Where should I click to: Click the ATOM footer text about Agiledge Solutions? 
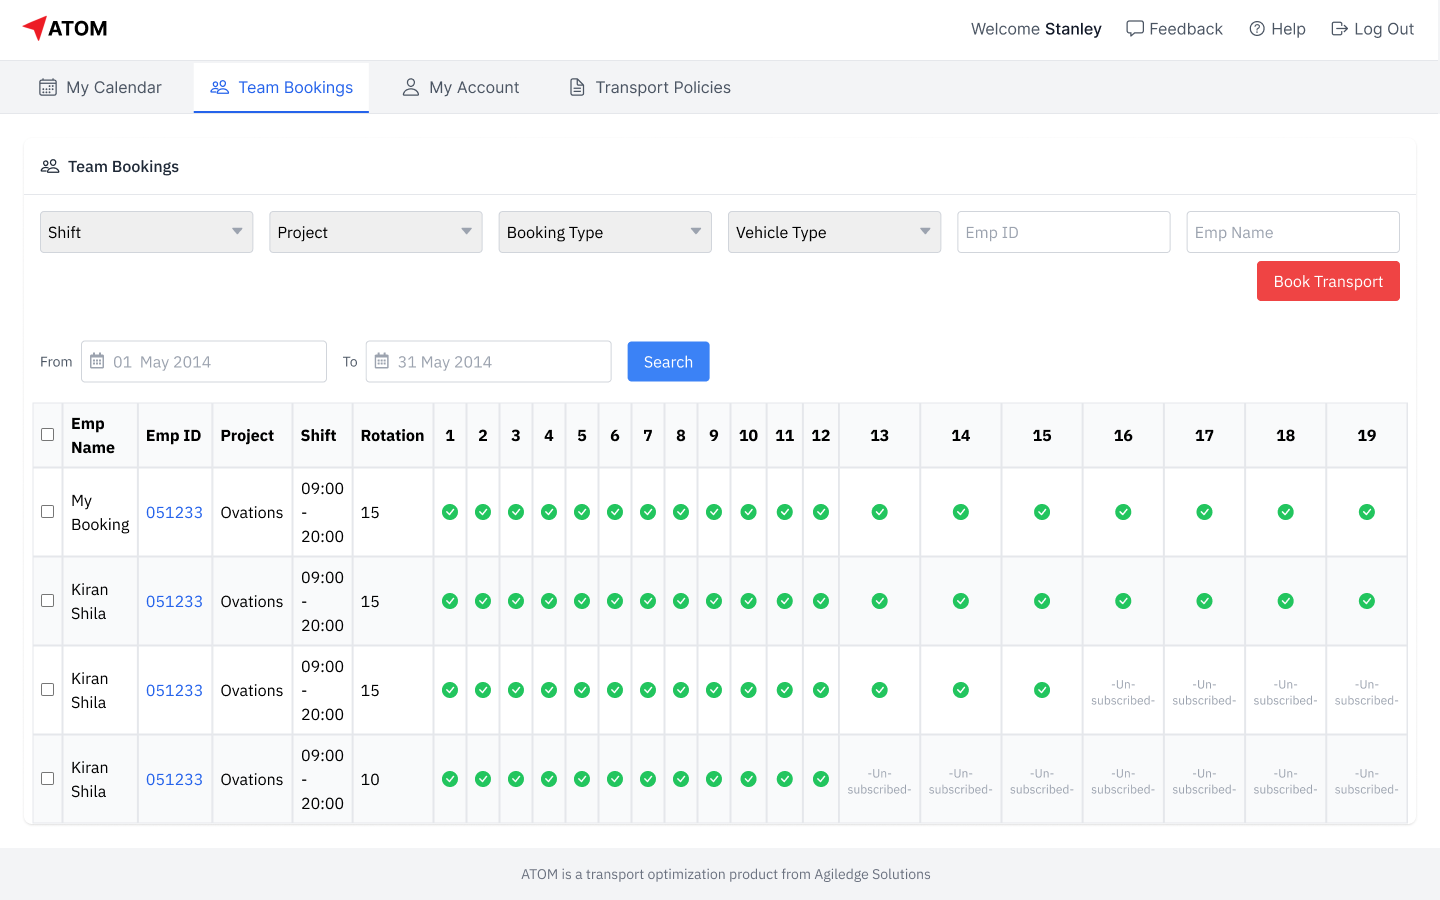pyautogui.click(x=726, y=874)
